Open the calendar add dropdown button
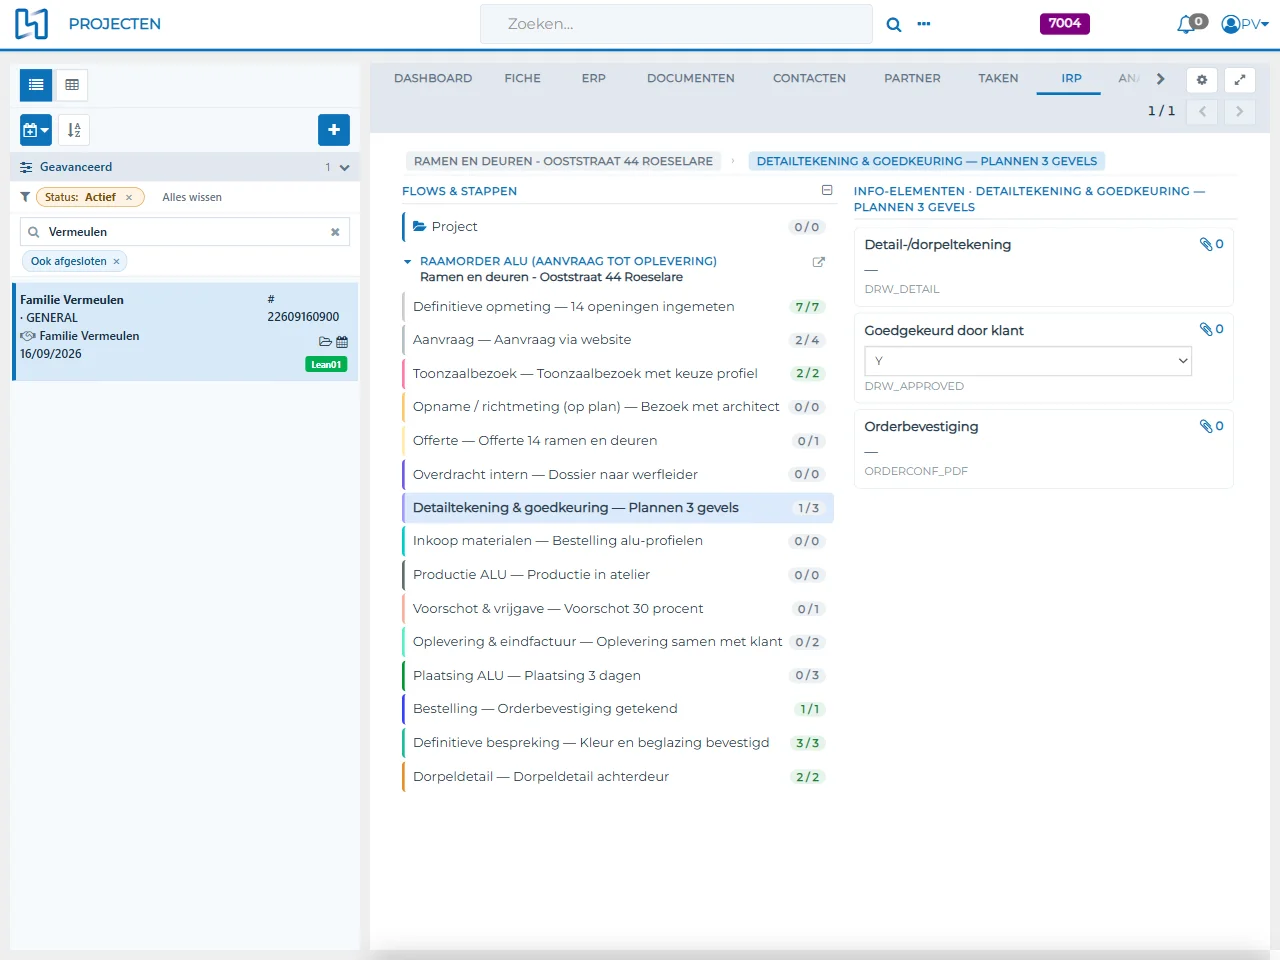 (x=36, y=130)
